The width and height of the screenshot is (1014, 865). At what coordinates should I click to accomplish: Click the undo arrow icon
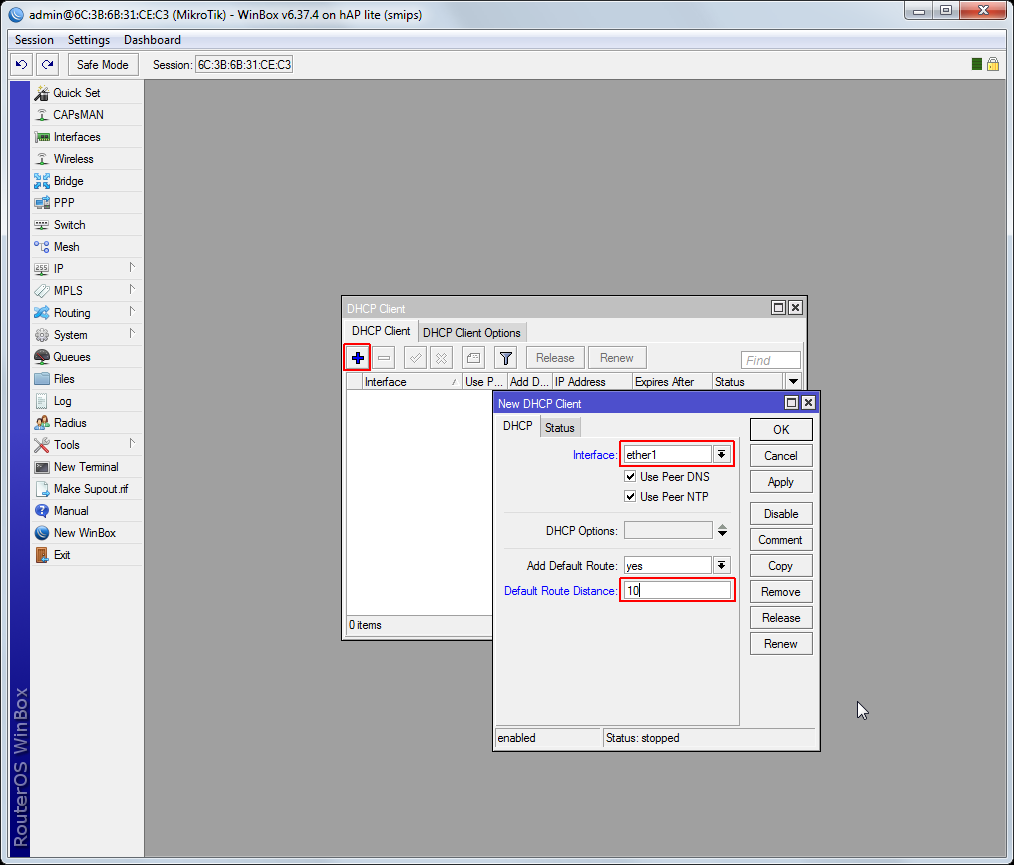pos(22,64)
